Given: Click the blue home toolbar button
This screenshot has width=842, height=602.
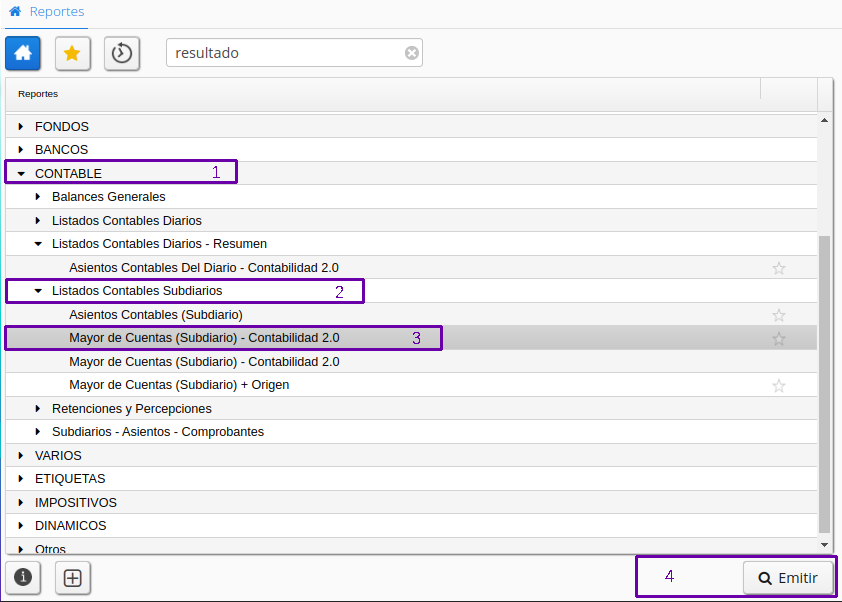Looking at the screenshot, I should click(23, 53).
